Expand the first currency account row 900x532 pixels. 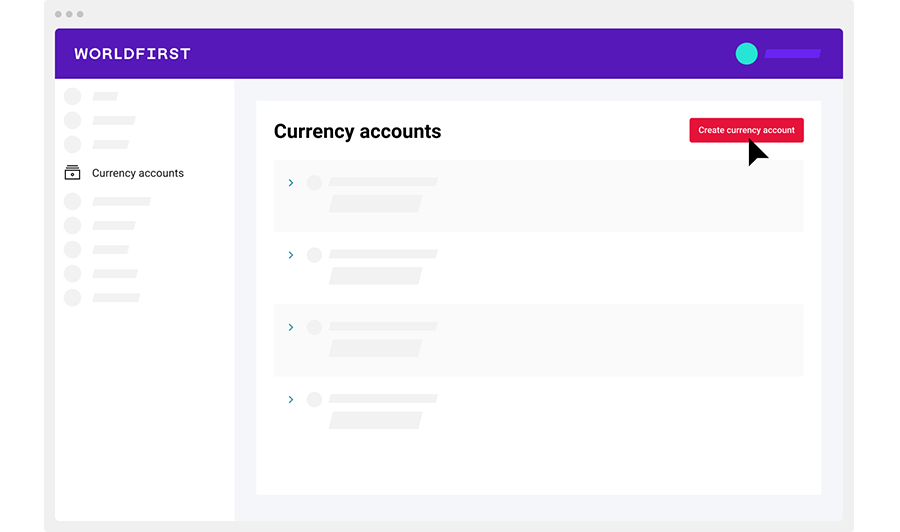click(x=291, y=183)
